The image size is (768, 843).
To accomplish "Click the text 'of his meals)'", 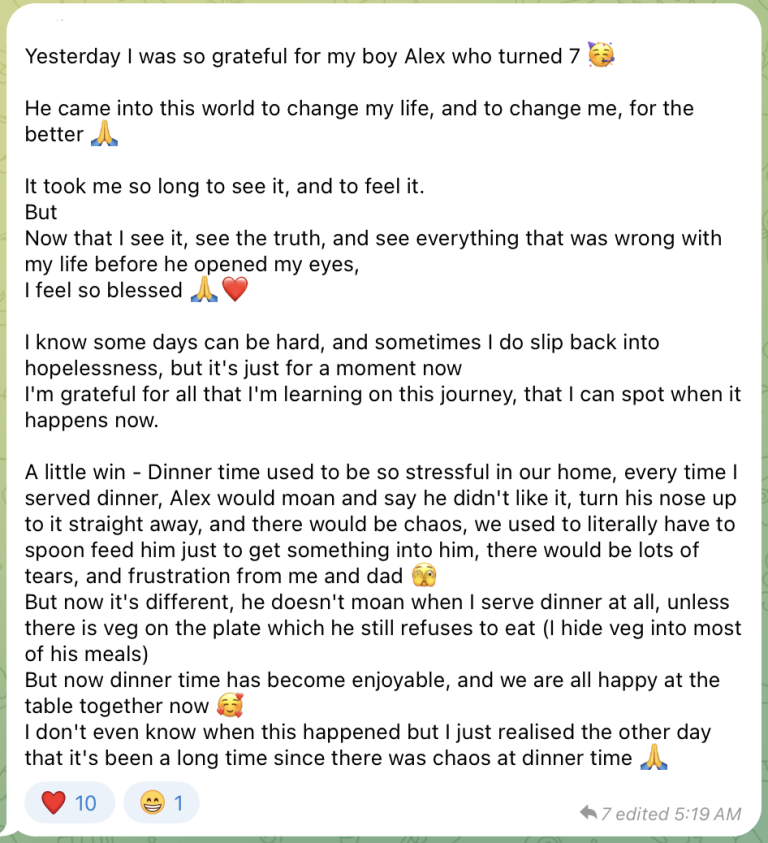I will point(87,654).
